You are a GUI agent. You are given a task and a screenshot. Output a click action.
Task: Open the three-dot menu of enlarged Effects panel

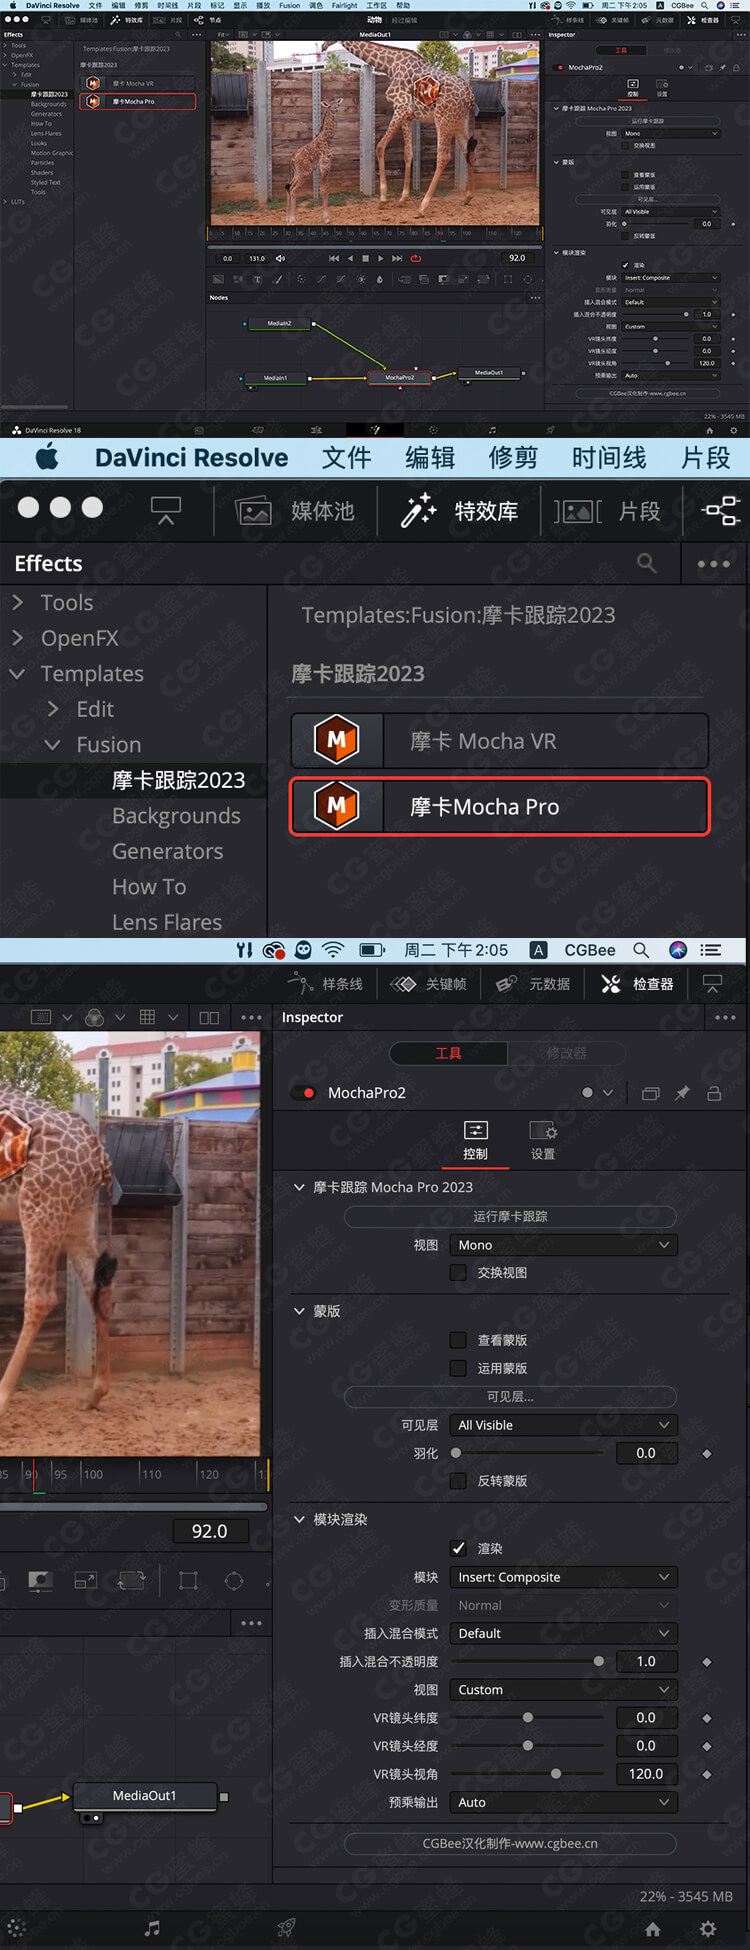[714, 564]
